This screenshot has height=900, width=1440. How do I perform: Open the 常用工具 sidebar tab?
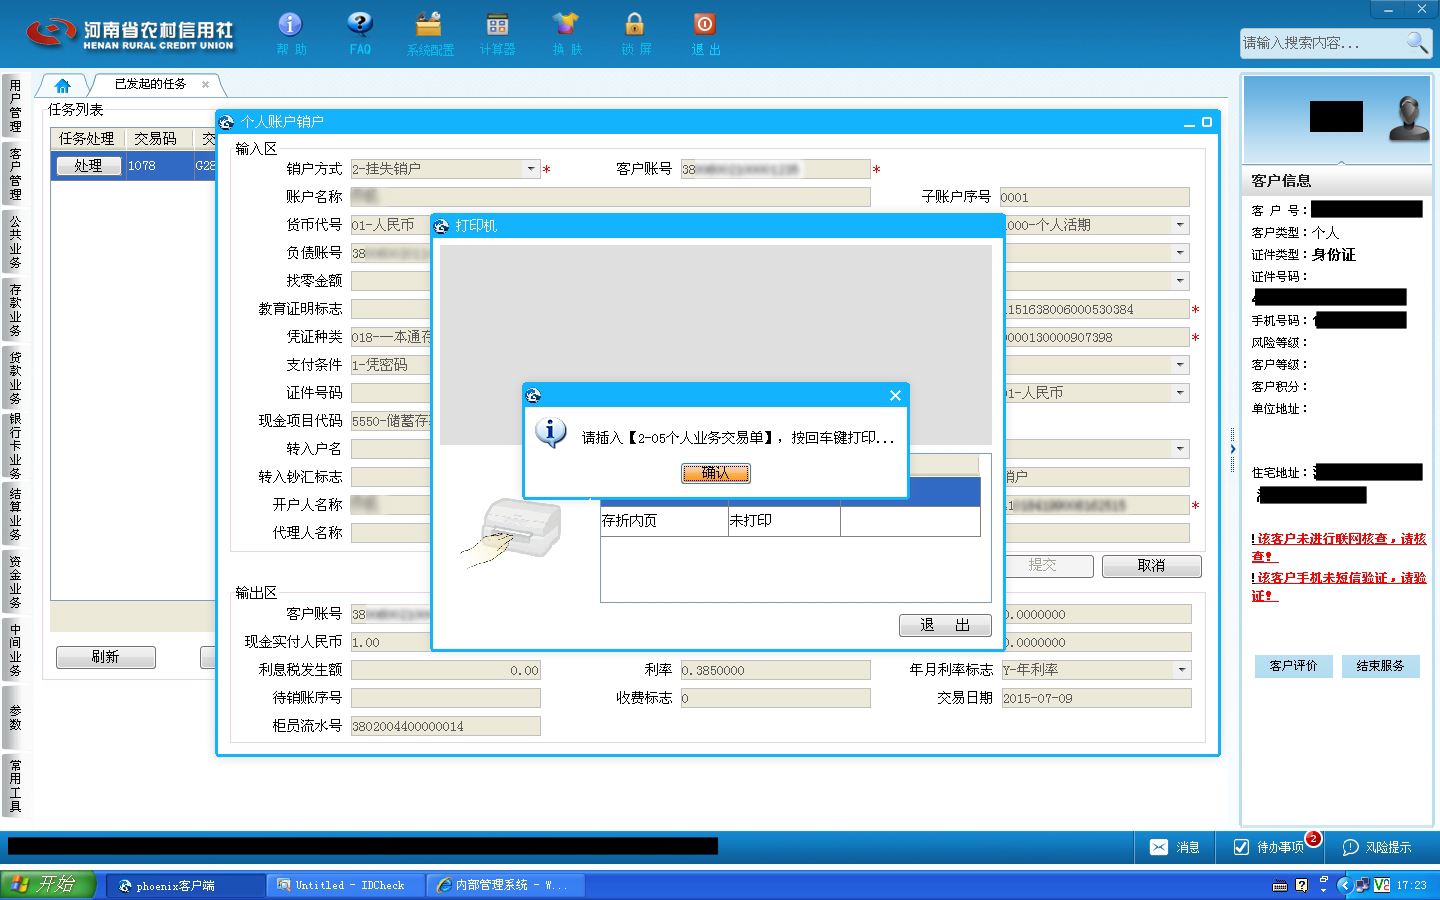pyautogui.click(x=15, y=785)
